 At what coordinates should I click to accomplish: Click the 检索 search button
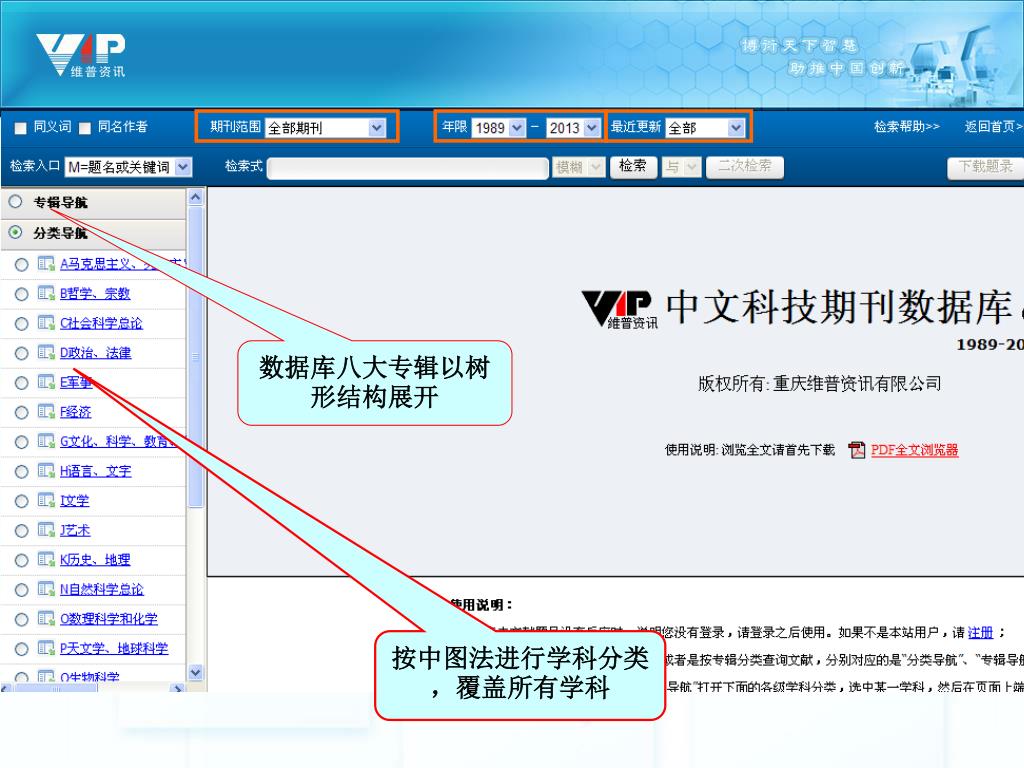click(x=633, y=167)
